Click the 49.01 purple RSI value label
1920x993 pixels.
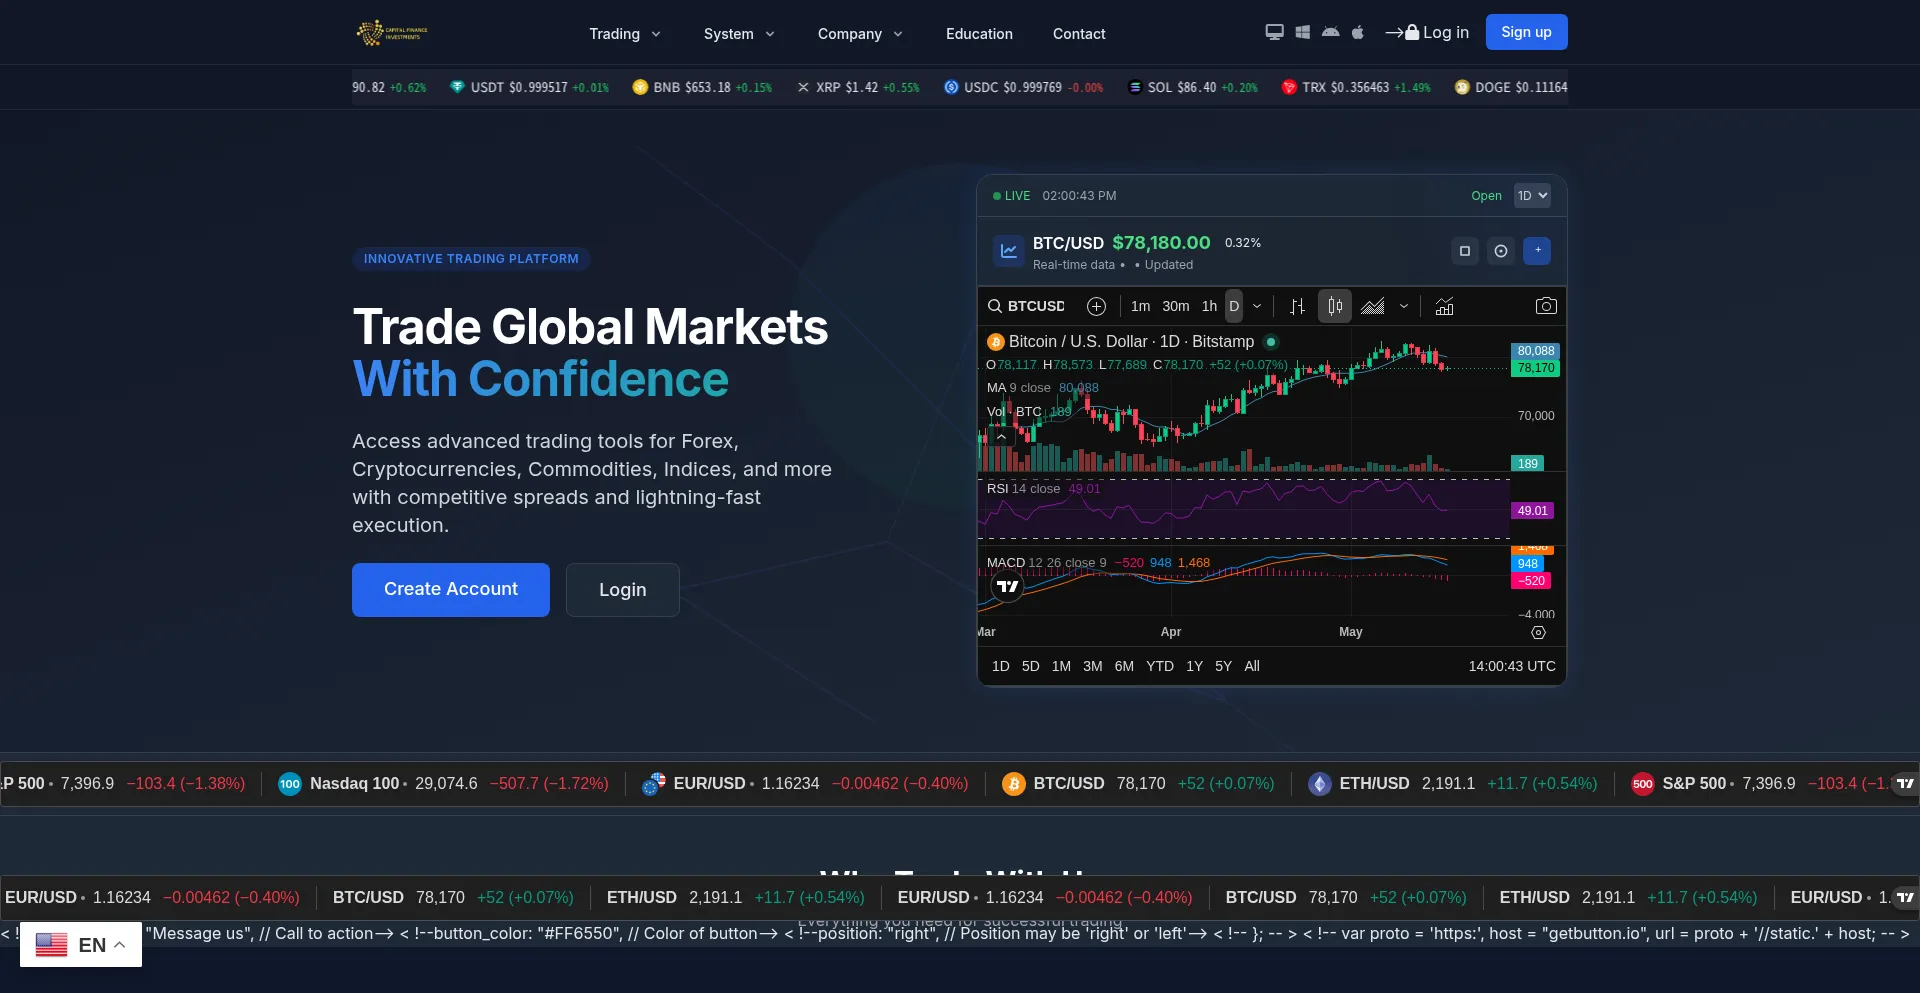1532,511
